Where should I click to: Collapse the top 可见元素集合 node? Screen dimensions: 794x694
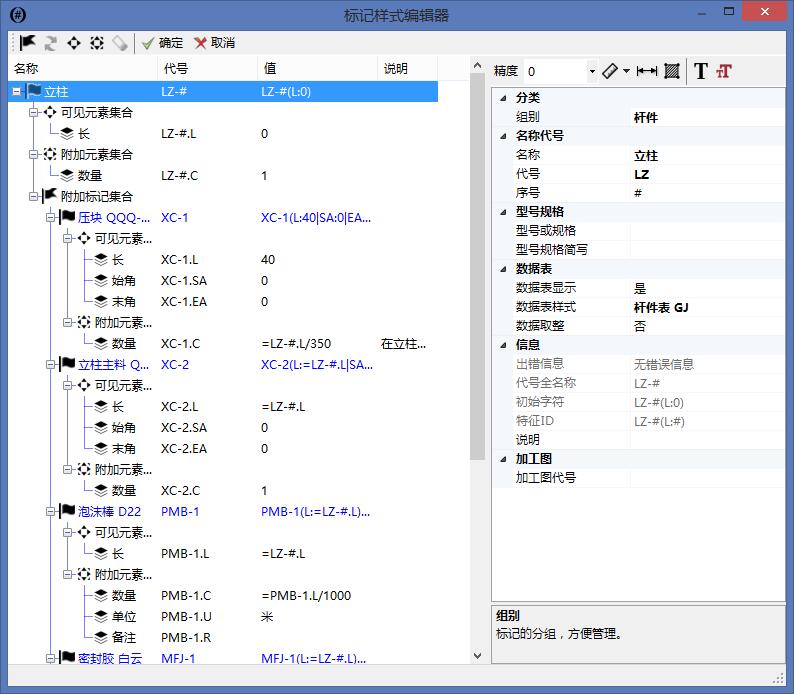[33, 112]
